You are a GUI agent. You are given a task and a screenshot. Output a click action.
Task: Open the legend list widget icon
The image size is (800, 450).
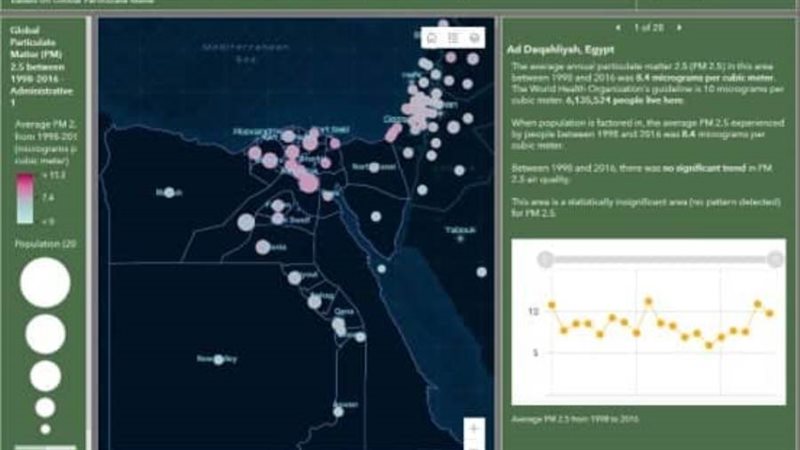click(x=453, y=37)
